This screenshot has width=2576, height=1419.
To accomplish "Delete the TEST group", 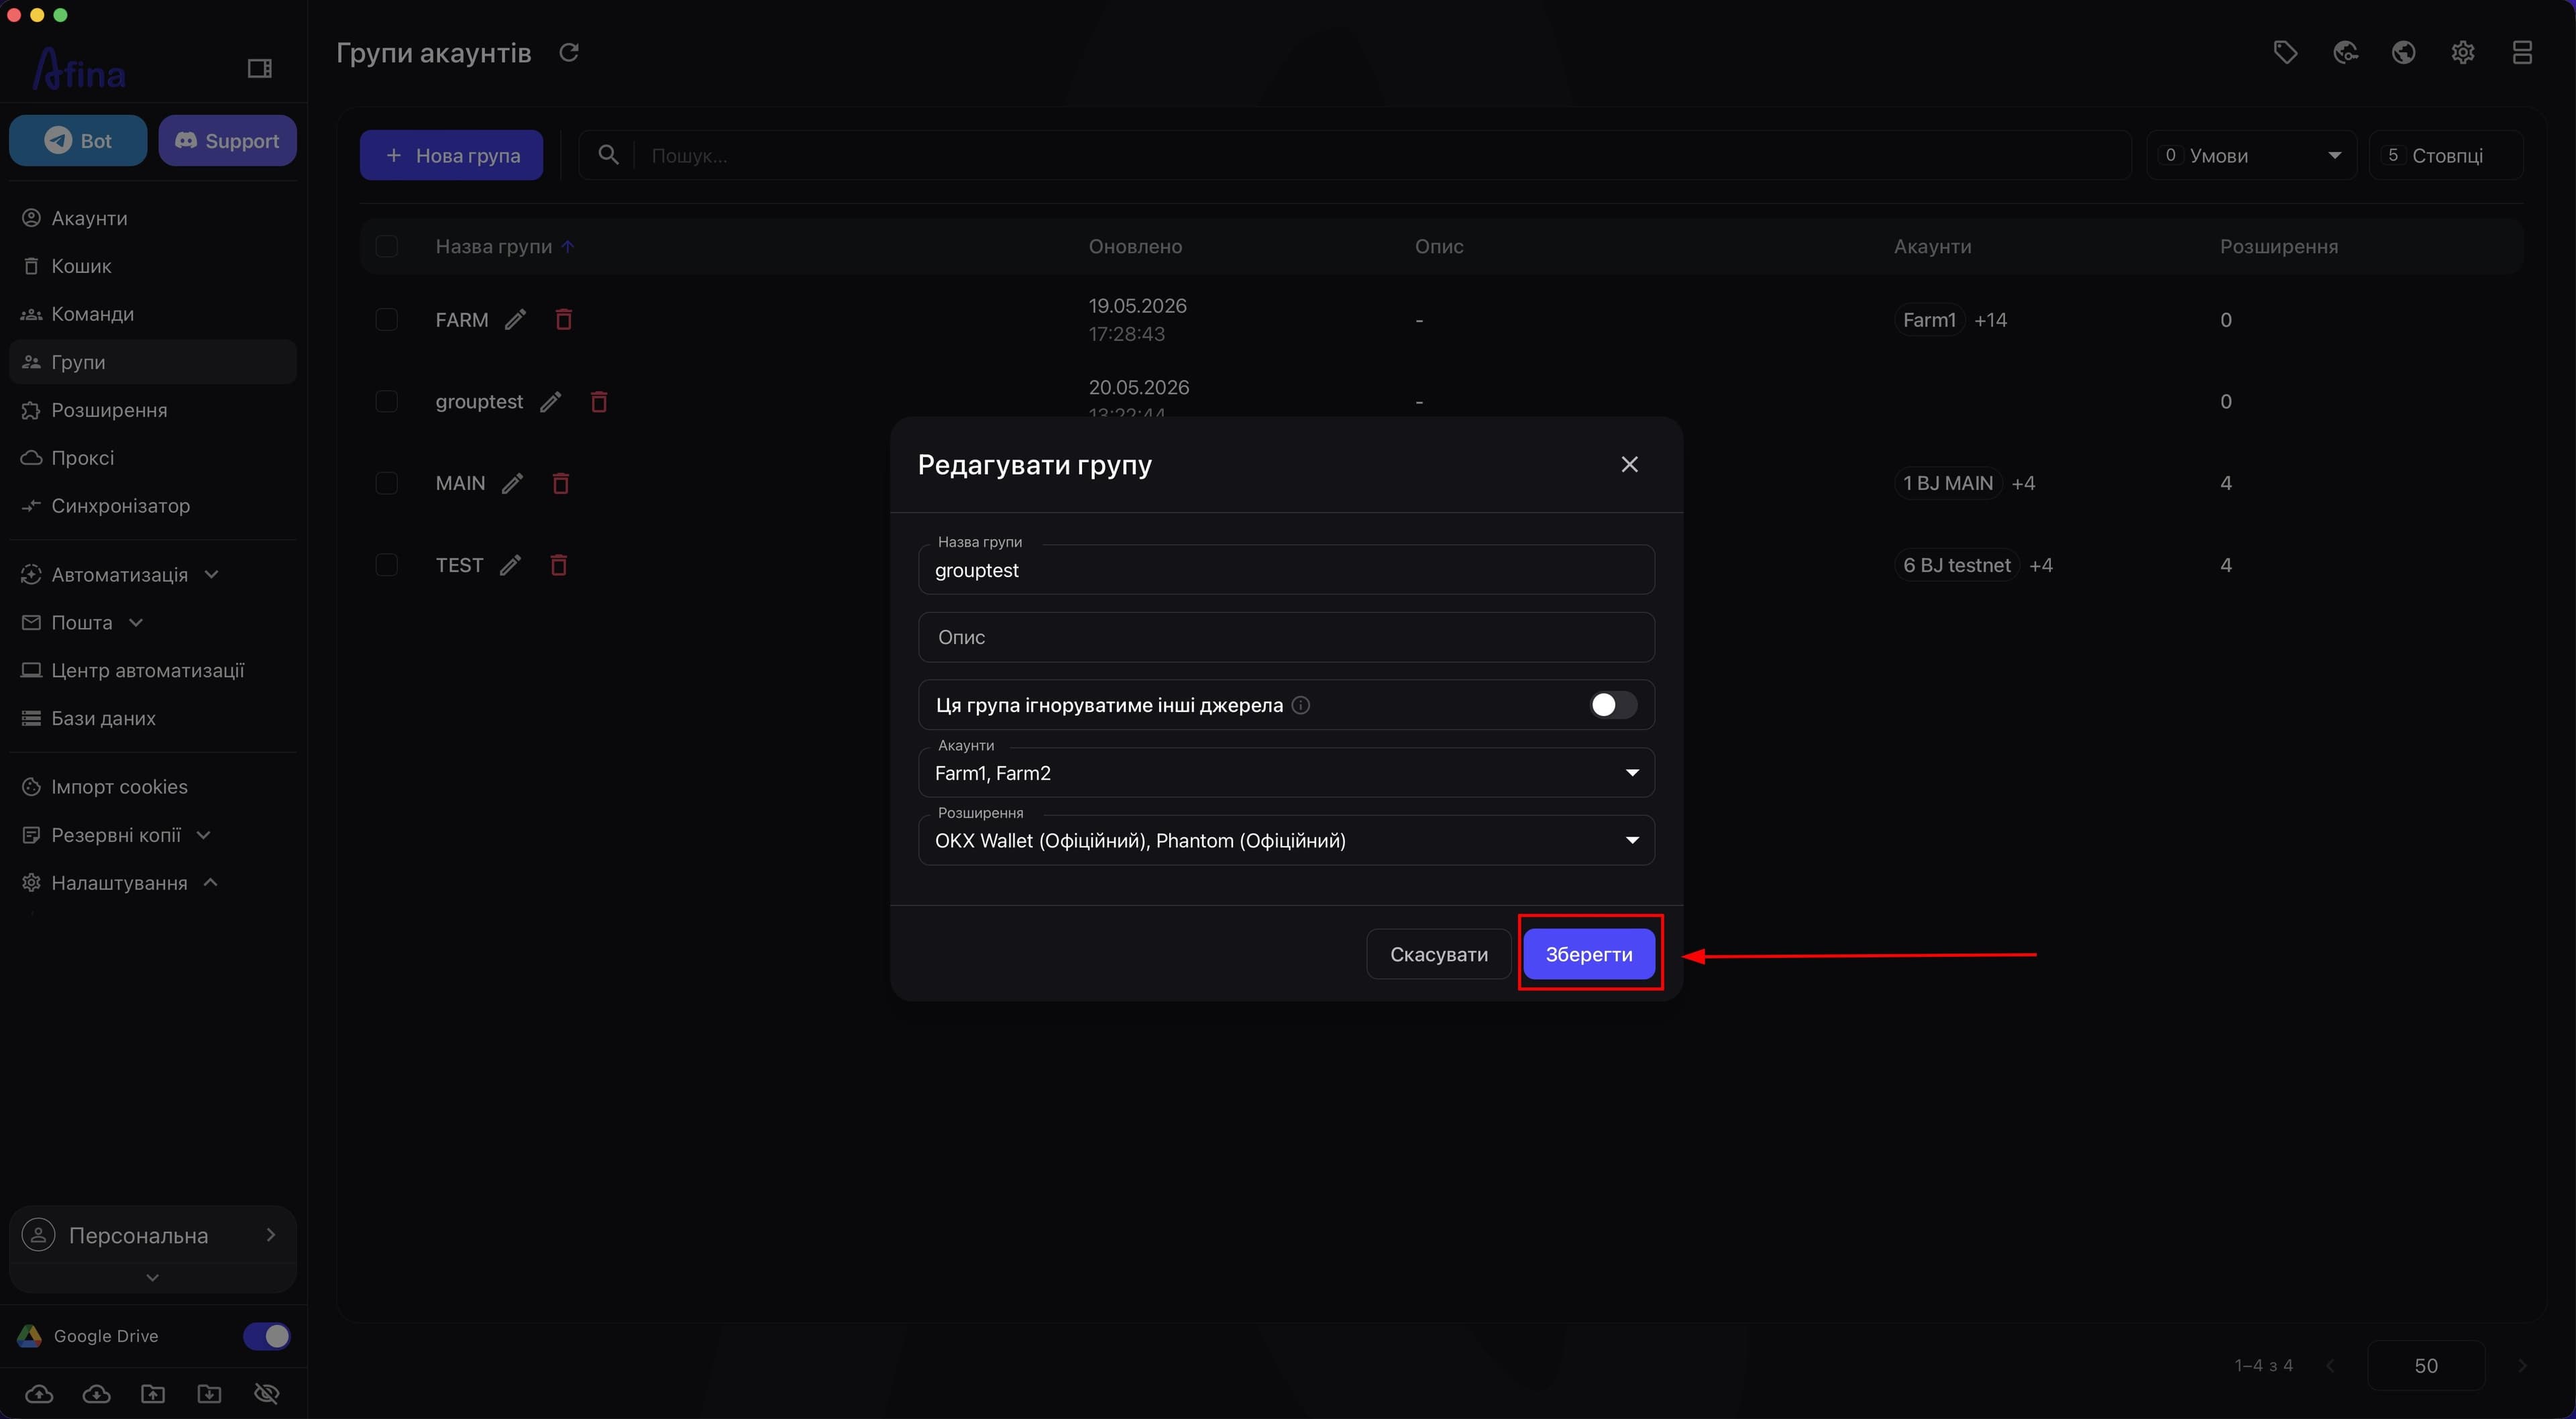I will tap(559, 566).
